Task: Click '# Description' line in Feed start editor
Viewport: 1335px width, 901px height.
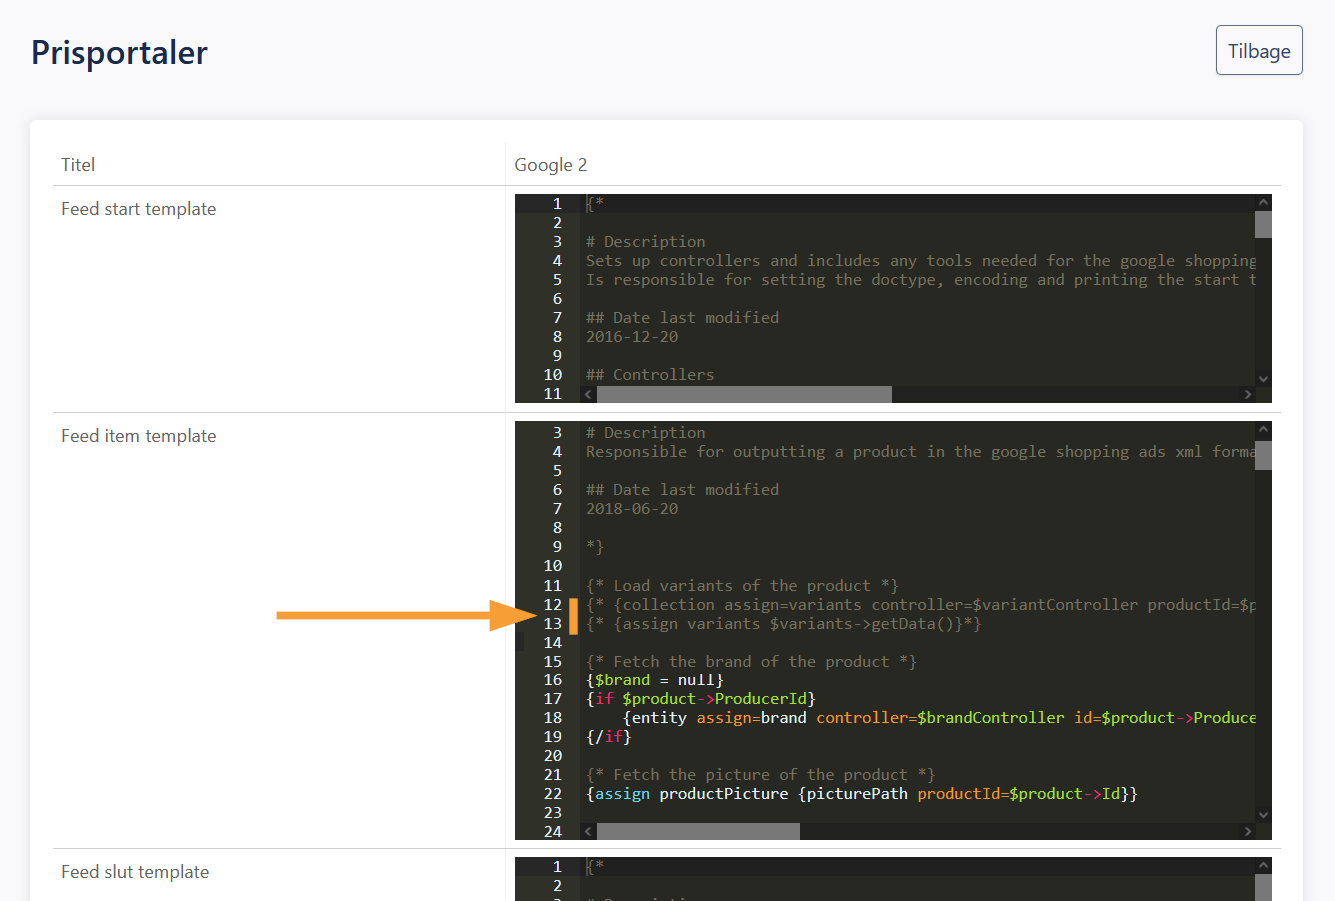Action: [x=646, y=242]
